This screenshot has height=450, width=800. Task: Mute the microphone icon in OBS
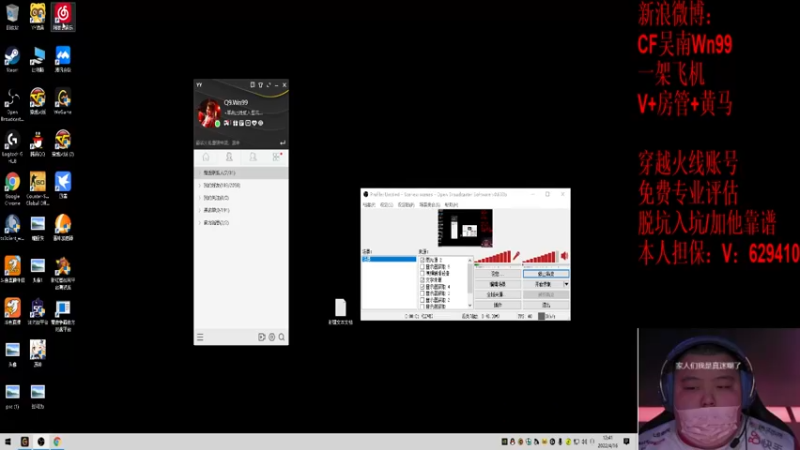click(x=516, y=256)
